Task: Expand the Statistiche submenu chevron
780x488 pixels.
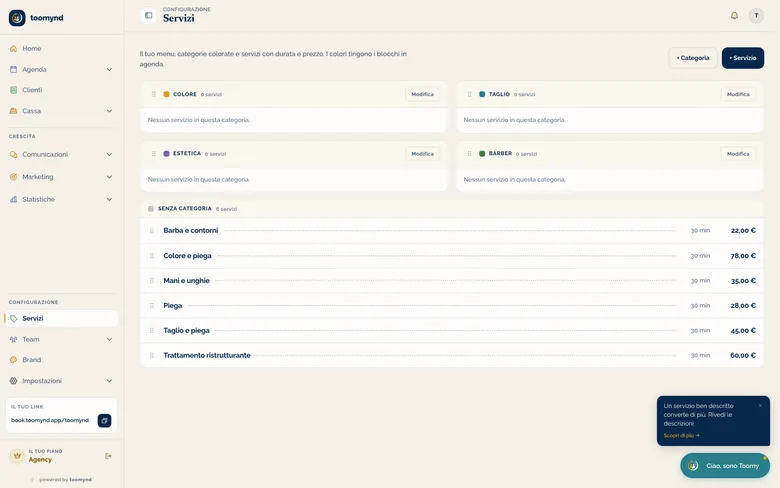Action: 109,199
